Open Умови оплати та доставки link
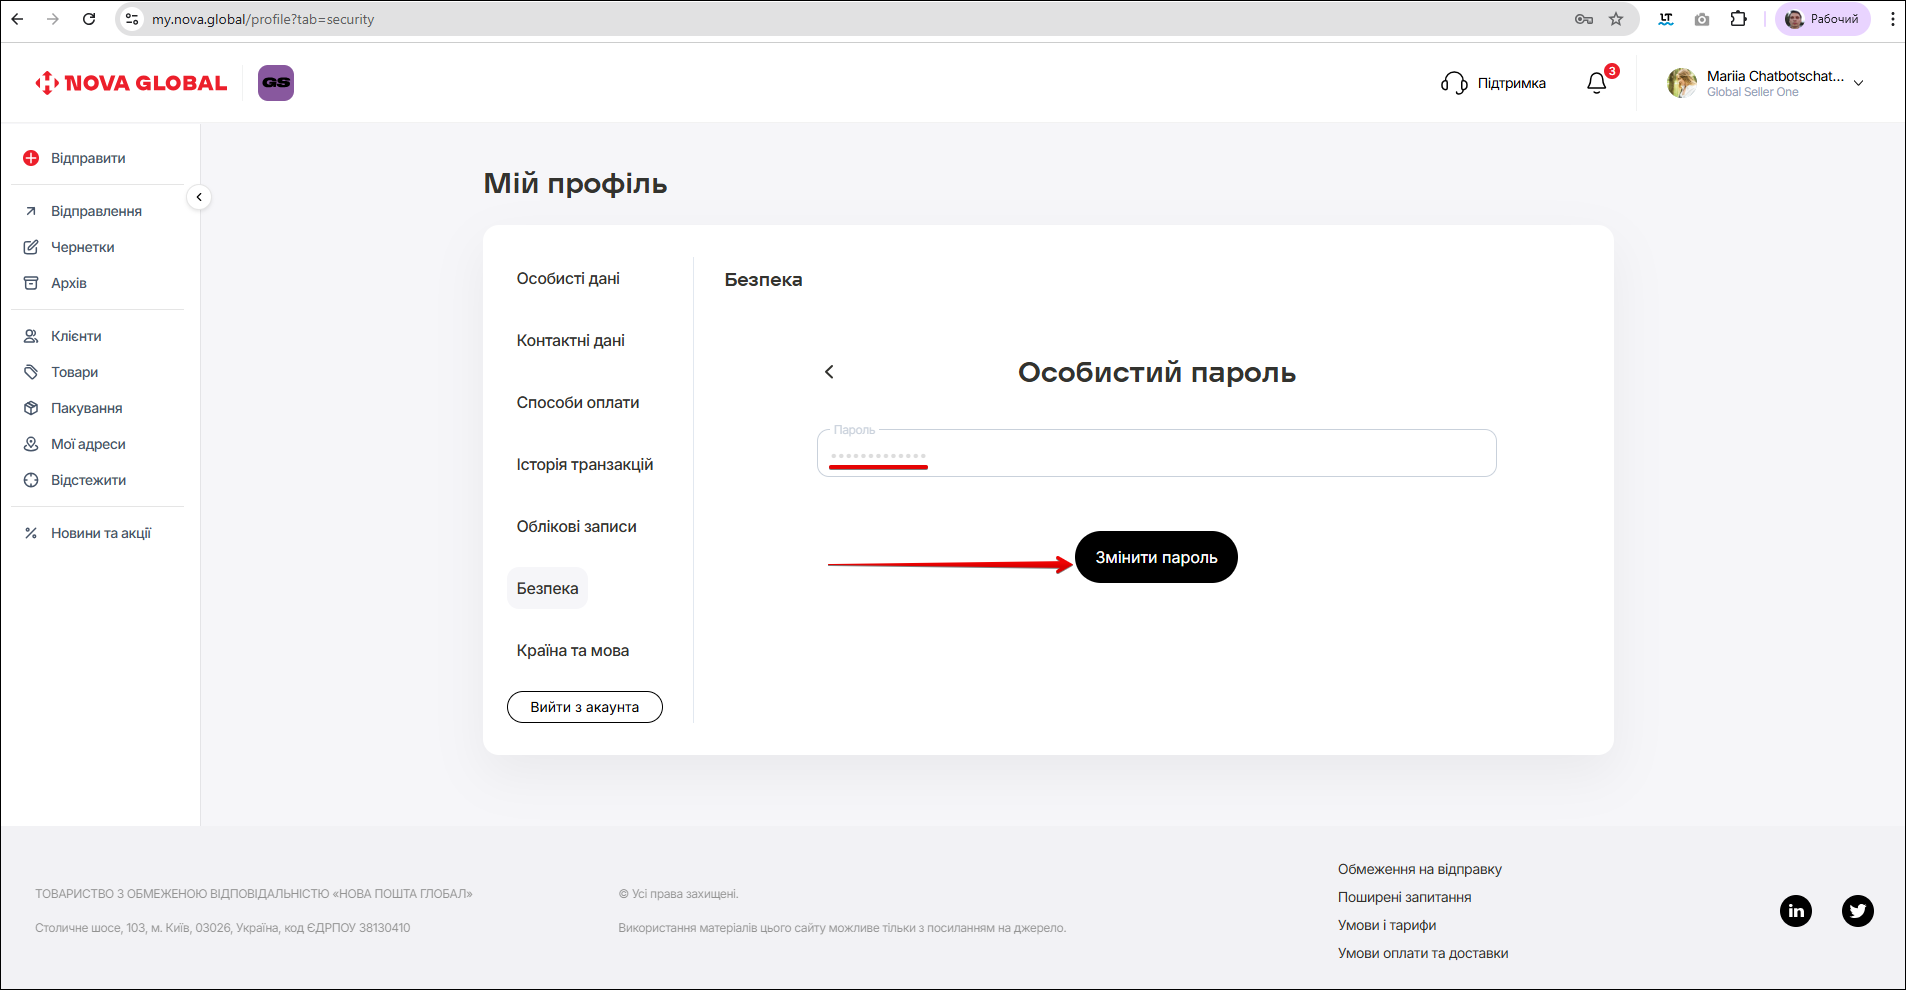Viewport: 1906px width, 990px height. 1423,953
